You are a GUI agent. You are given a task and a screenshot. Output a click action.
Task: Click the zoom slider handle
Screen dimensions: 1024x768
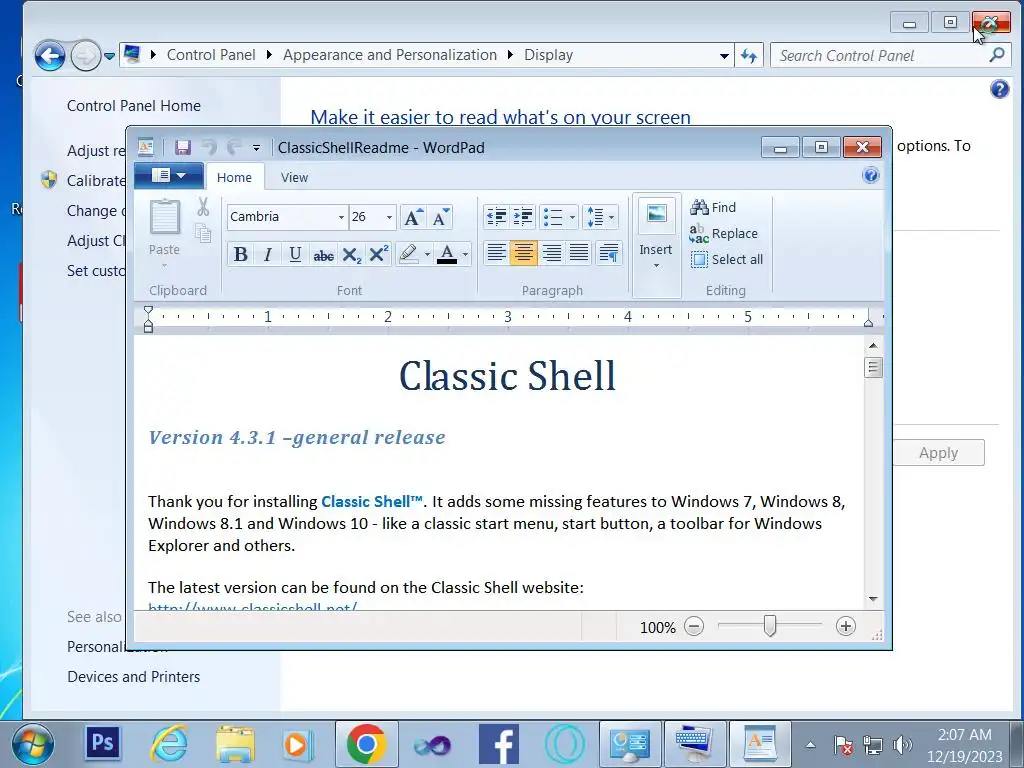(x=770, y=626)
